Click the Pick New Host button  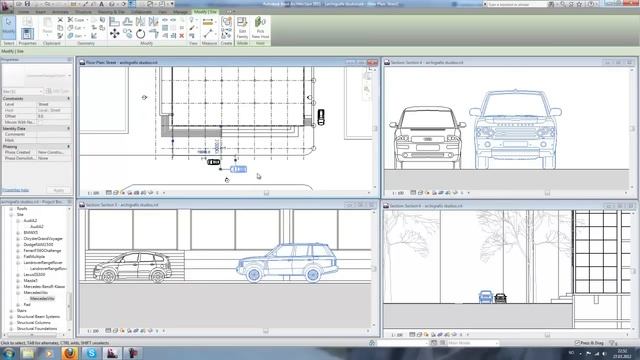pos(260,28)
